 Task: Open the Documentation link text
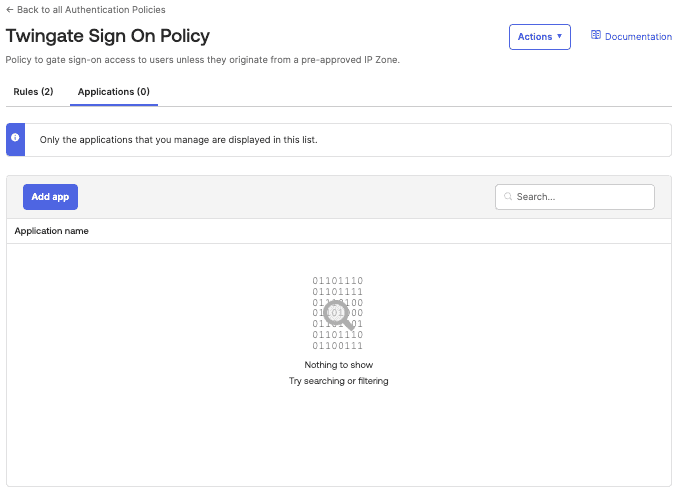(x=638, y=37)
